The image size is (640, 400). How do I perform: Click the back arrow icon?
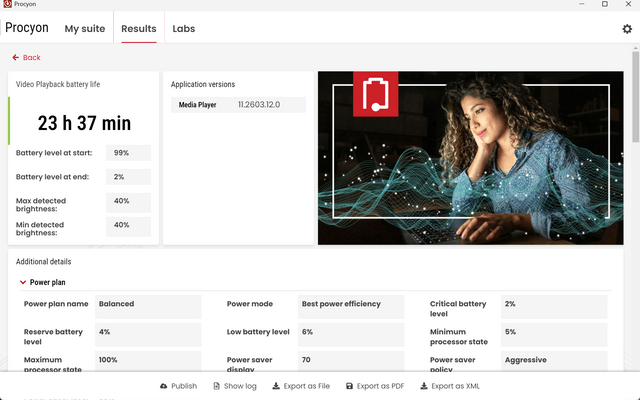click(16, 58)
